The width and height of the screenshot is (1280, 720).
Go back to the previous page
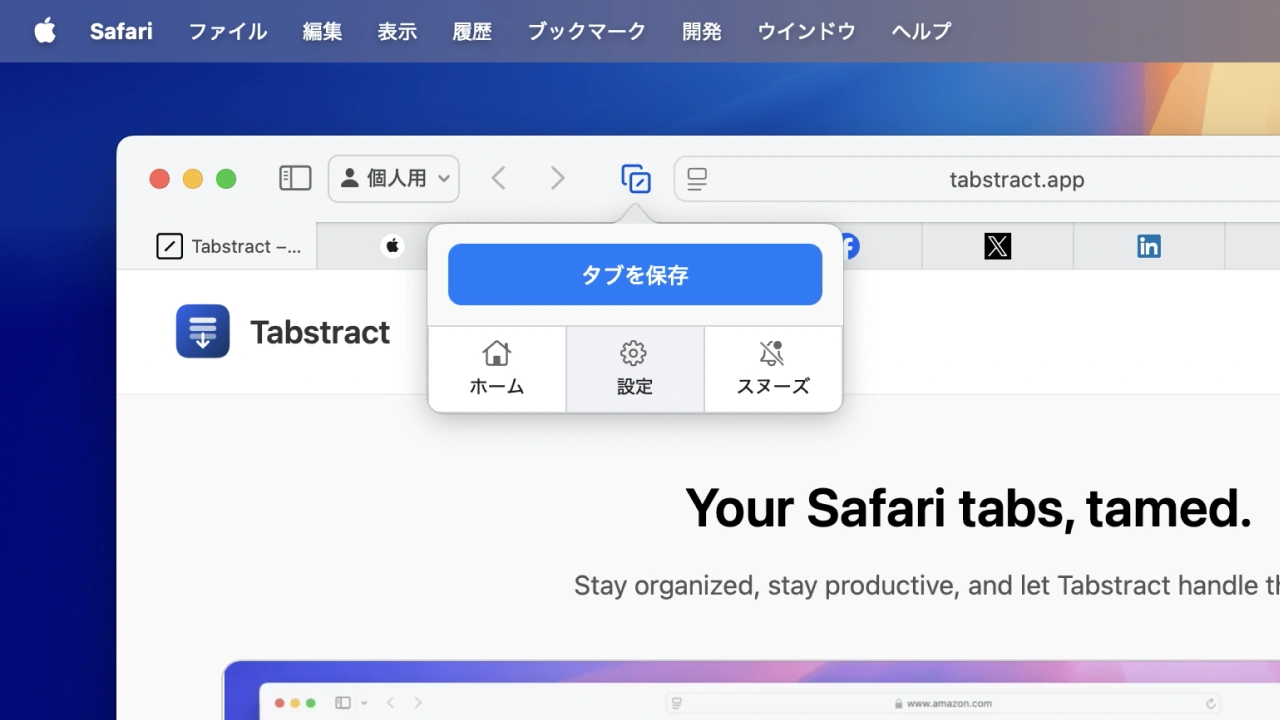[498, 179]
